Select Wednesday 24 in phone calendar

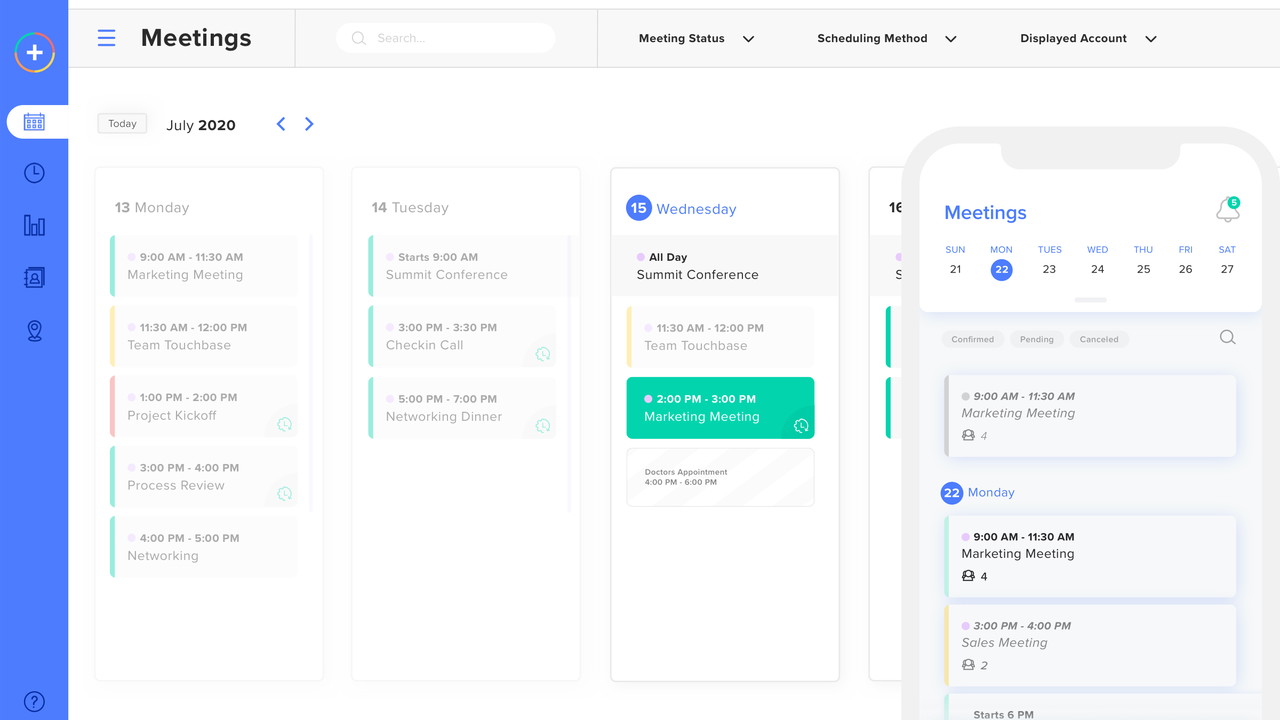click(x=1097, y=269)
